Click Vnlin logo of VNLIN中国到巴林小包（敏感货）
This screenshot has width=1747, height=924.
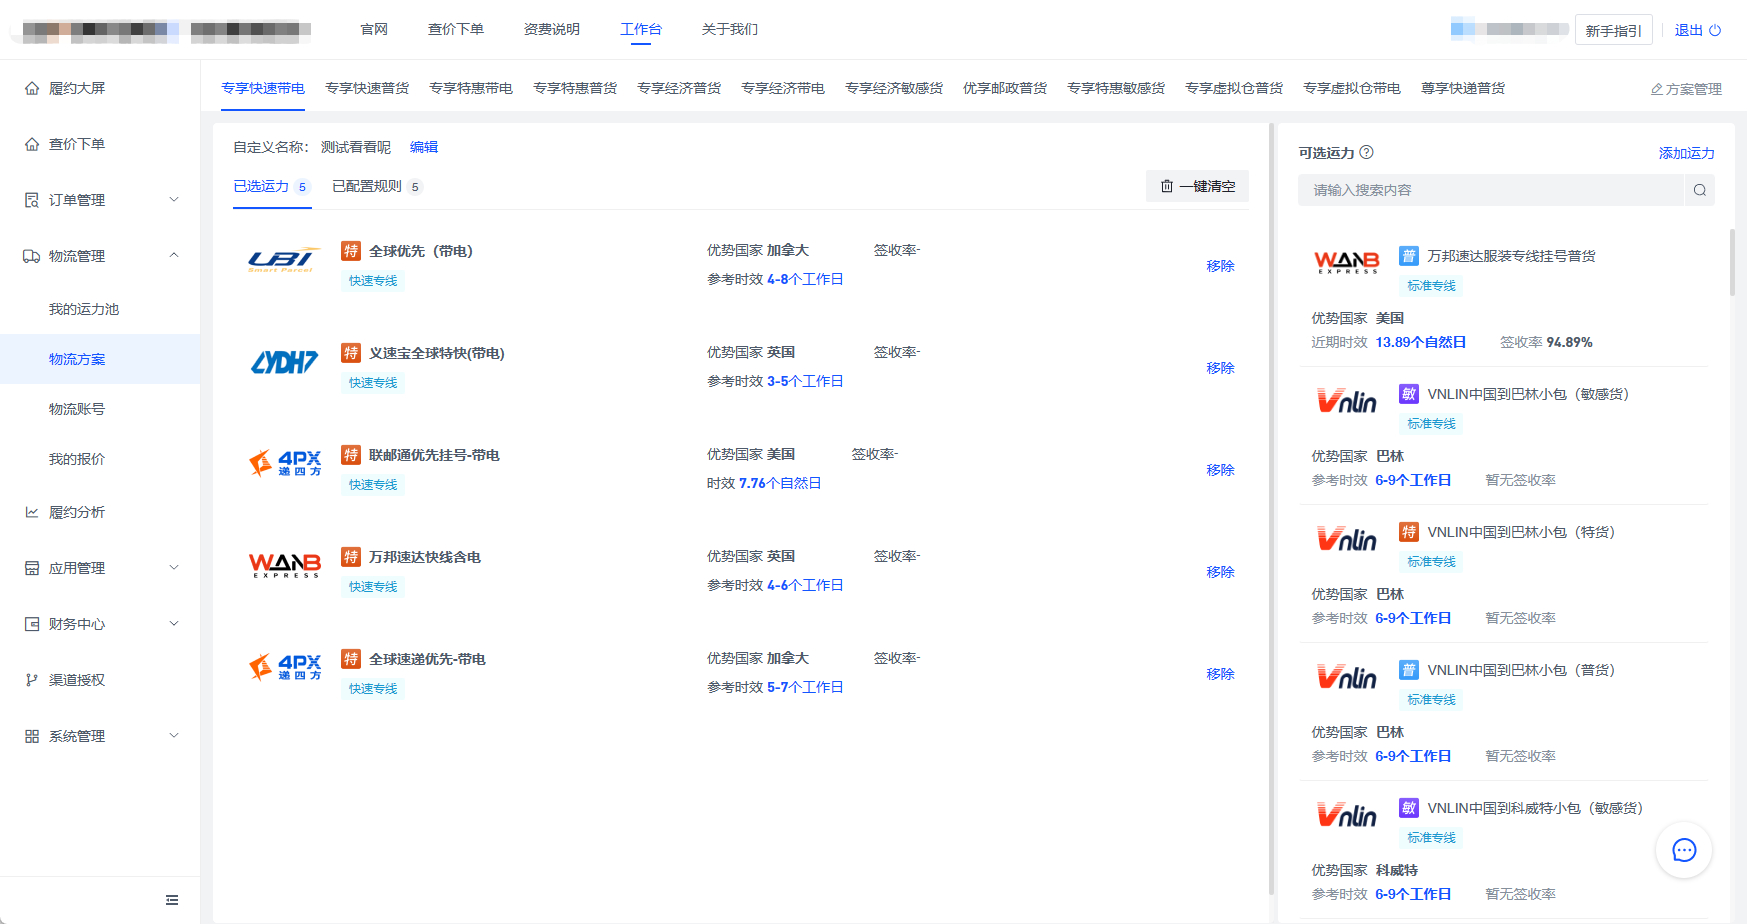coord(1346,401)
